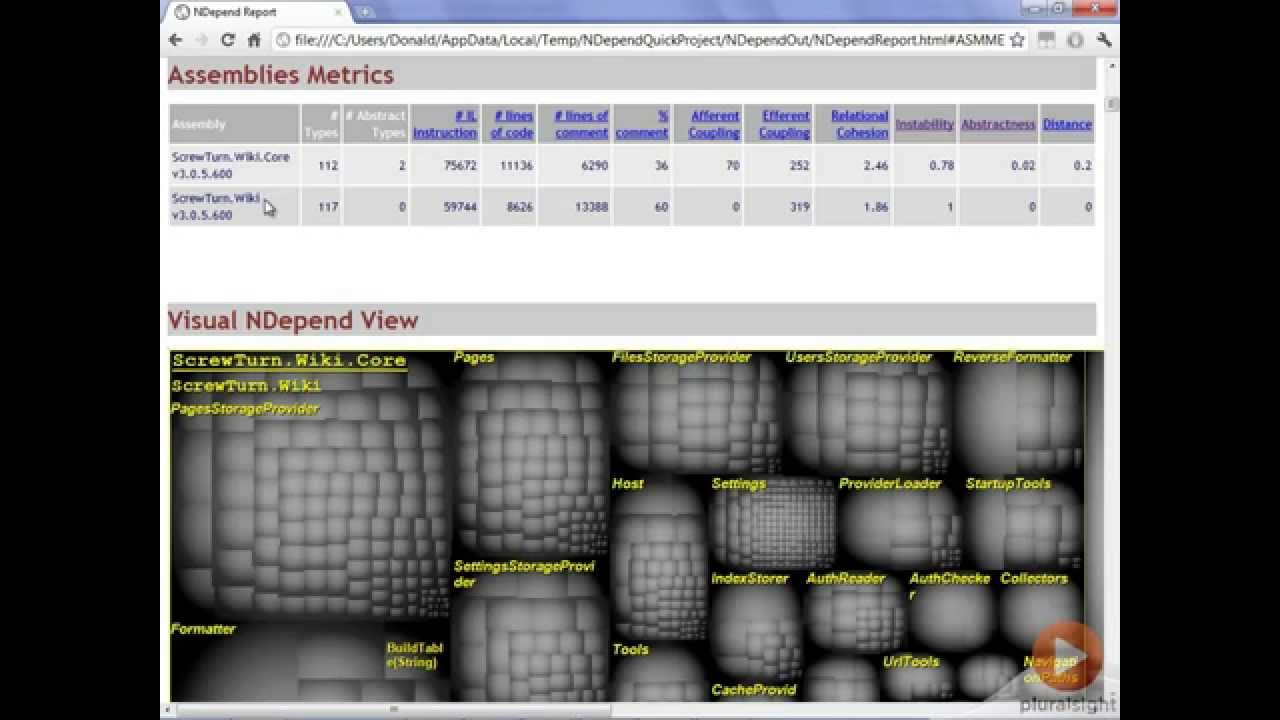
Task: Click the 75672 IL instruction value
Action: pyautogui.click(x=460, y=165)
